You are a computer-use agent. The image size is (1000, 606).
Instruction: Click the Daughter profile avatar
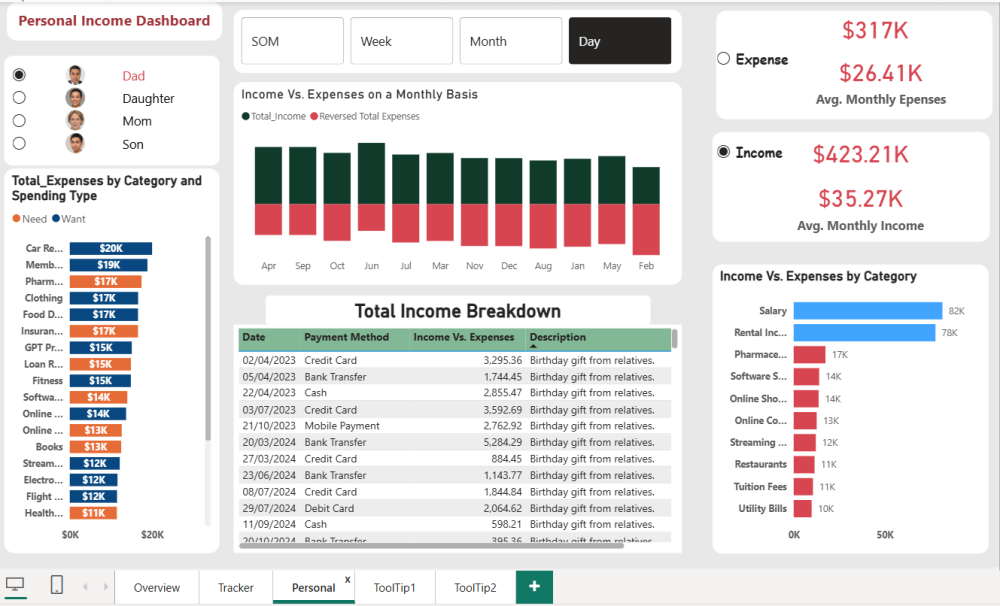tap(75, 98)
